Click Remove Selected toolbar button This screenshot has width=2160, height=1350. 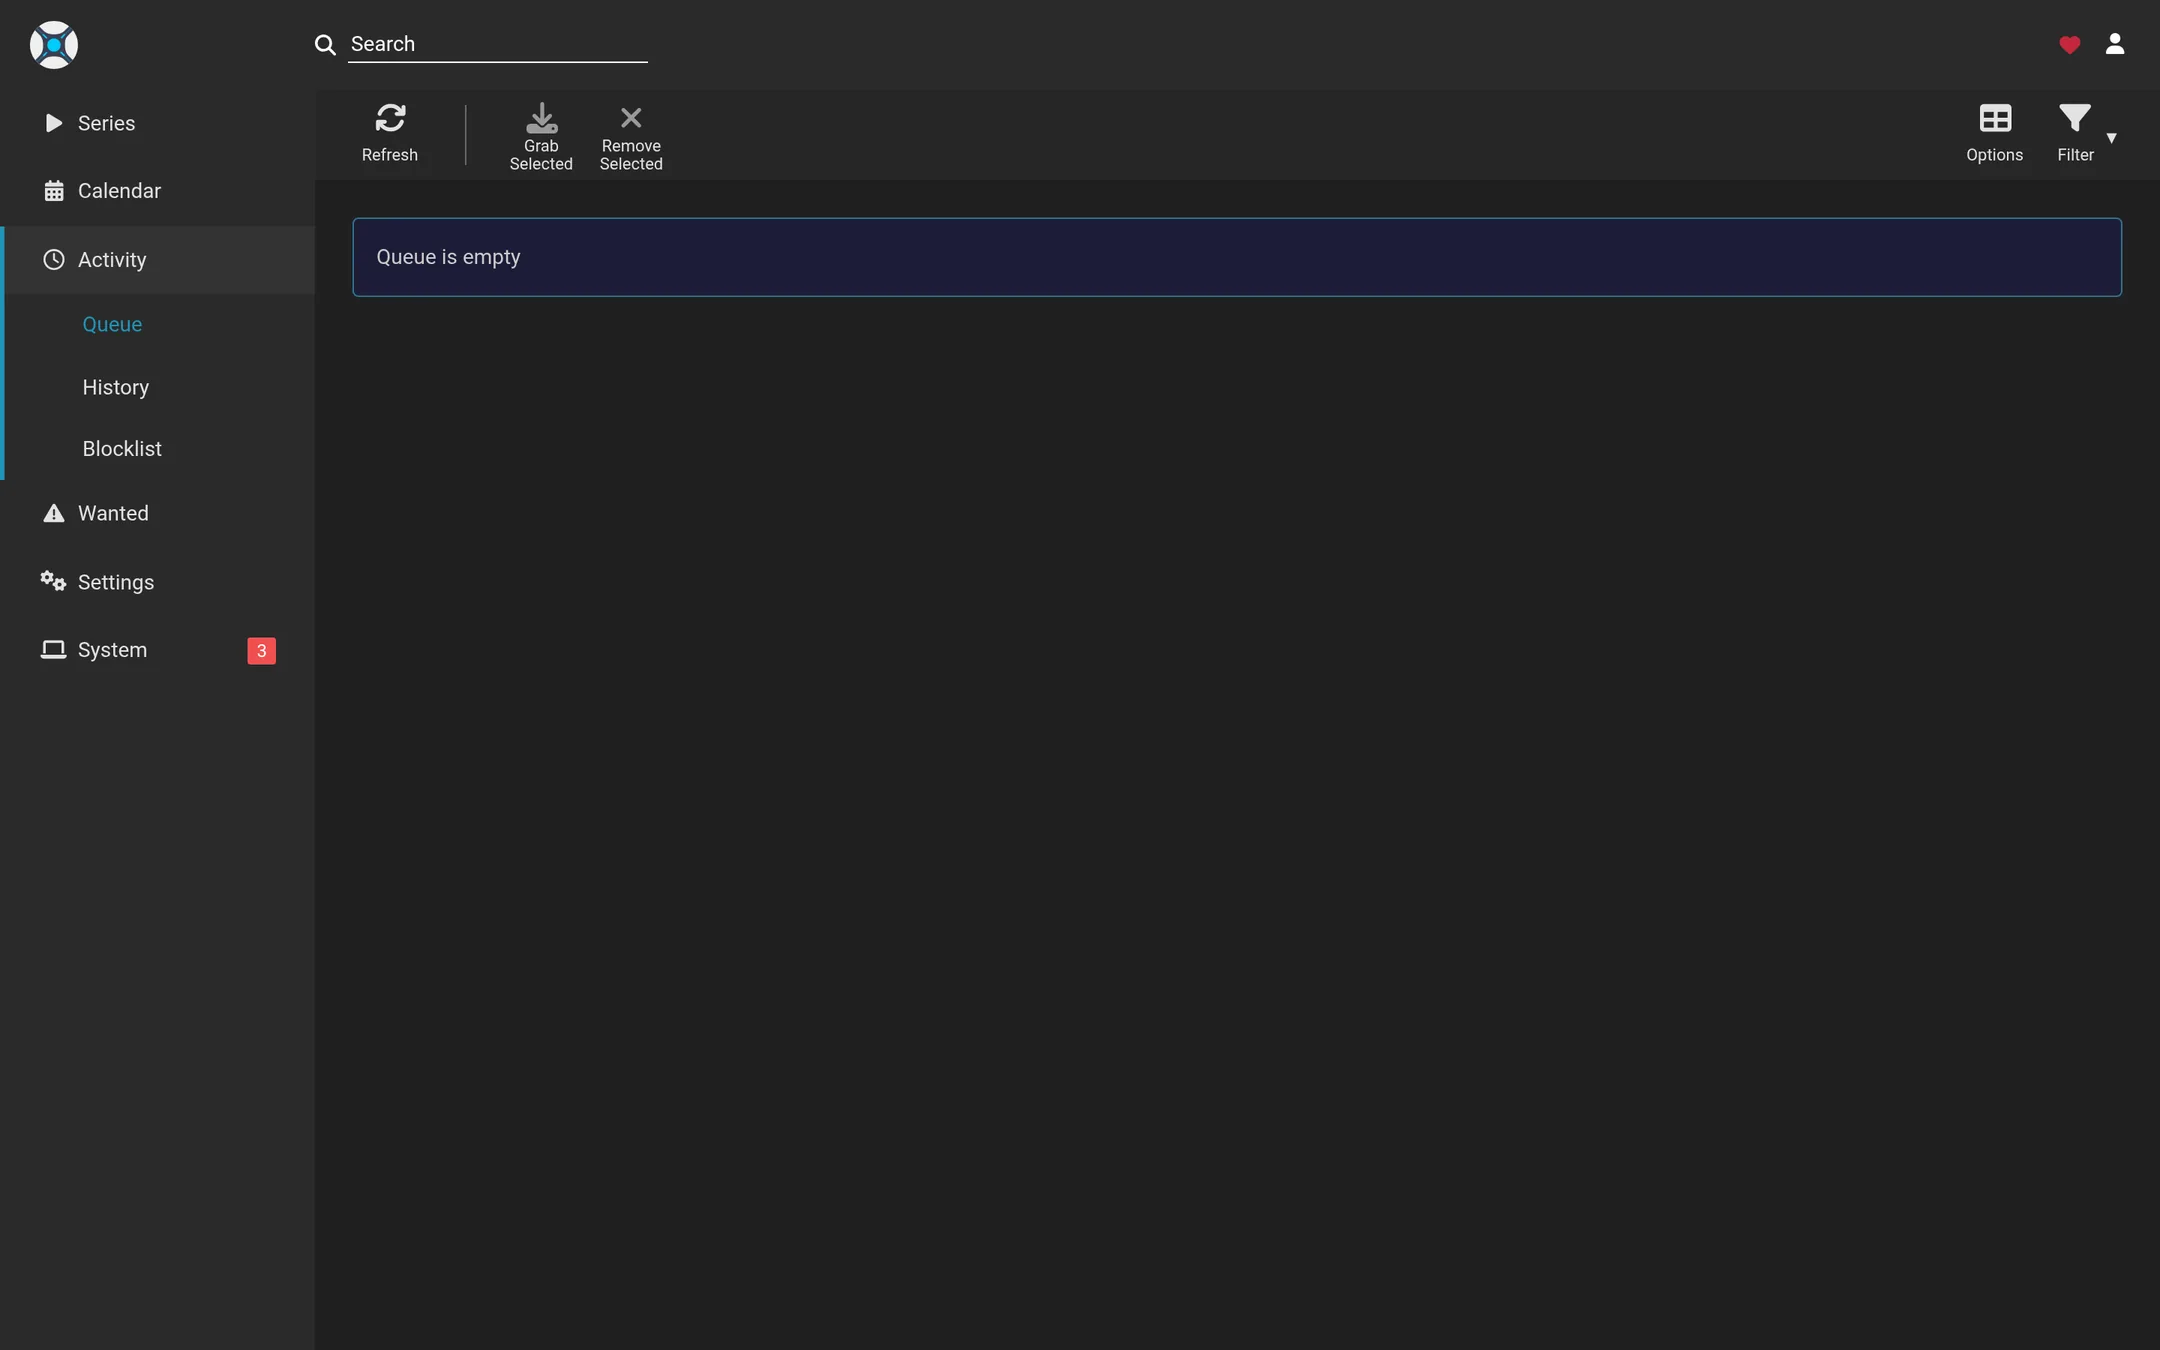point(631,137)
